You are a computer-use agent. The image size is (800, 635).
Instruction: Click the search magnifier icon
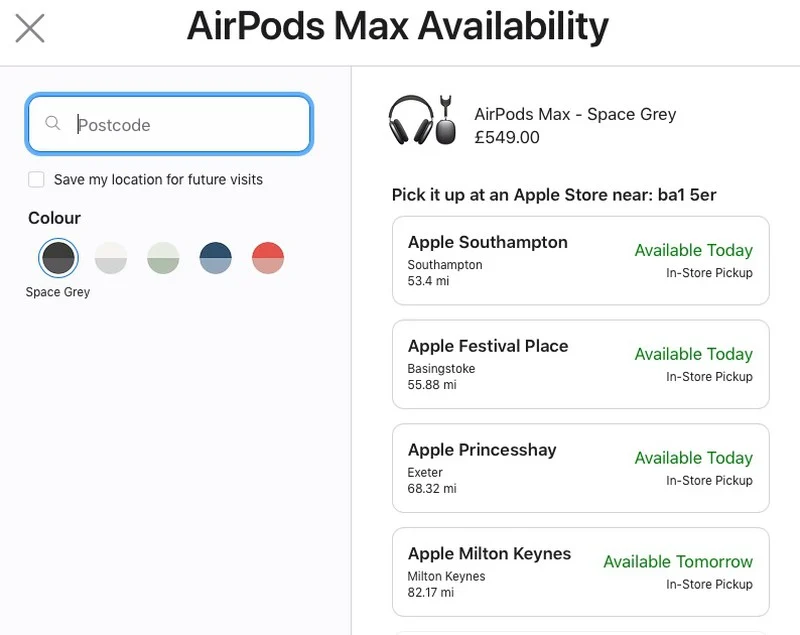click(x=53, y=125)
